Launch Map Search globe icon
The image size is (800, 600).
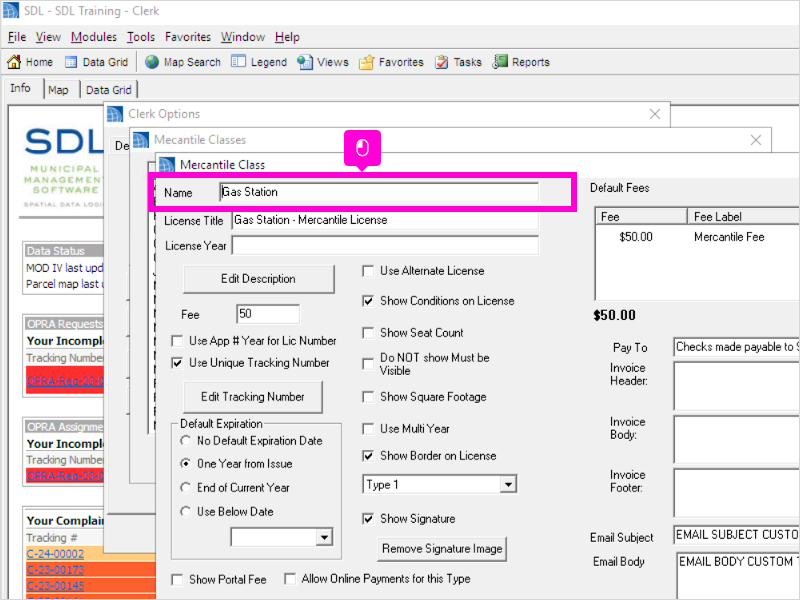pos(152,62)
